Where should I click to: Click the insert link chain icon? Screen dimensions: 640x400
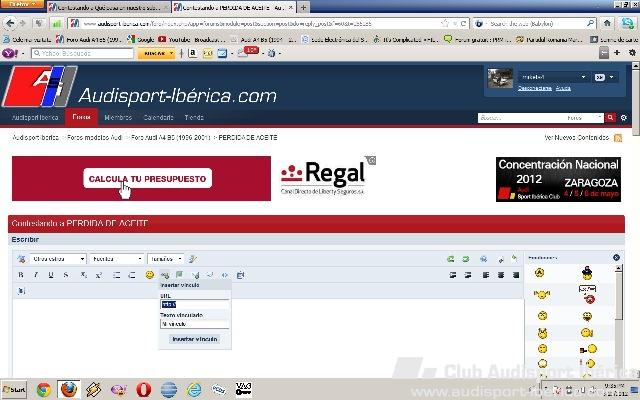pyautogui.click(x=164, y=275)
